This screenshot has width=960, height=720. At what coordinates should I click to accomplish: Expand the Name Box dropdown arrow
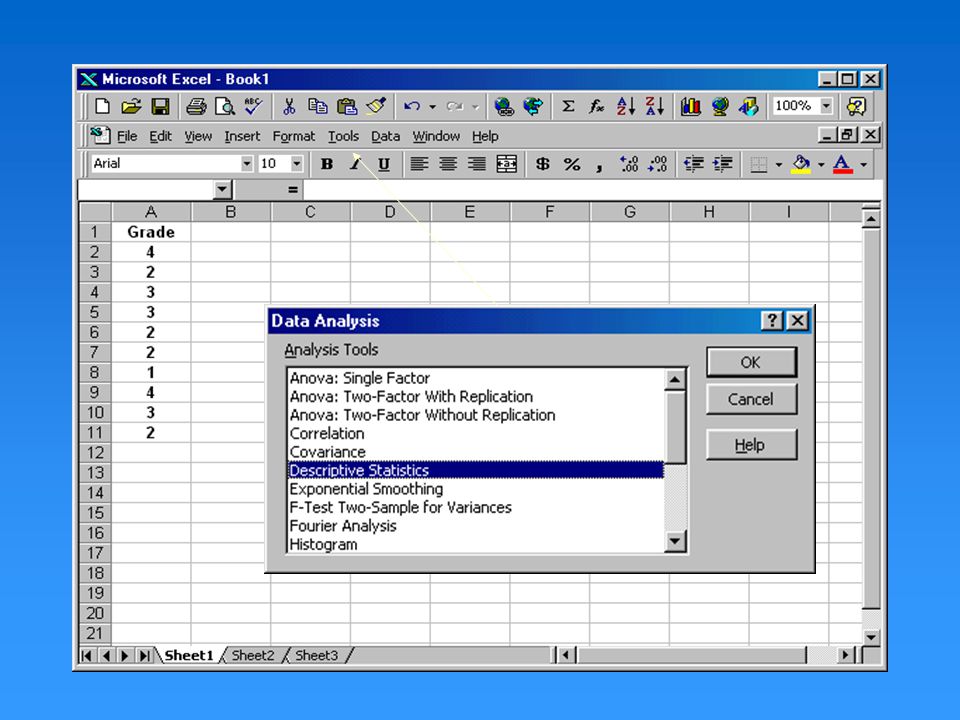(223, 189)
